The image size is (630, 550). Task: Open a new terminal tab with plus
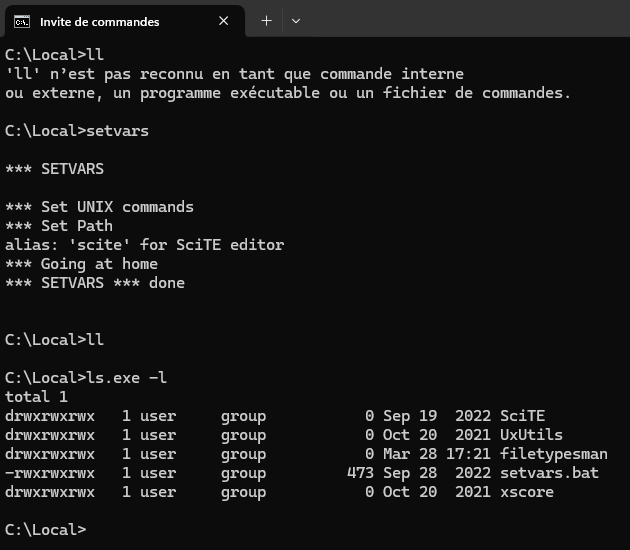pos(266,21)
